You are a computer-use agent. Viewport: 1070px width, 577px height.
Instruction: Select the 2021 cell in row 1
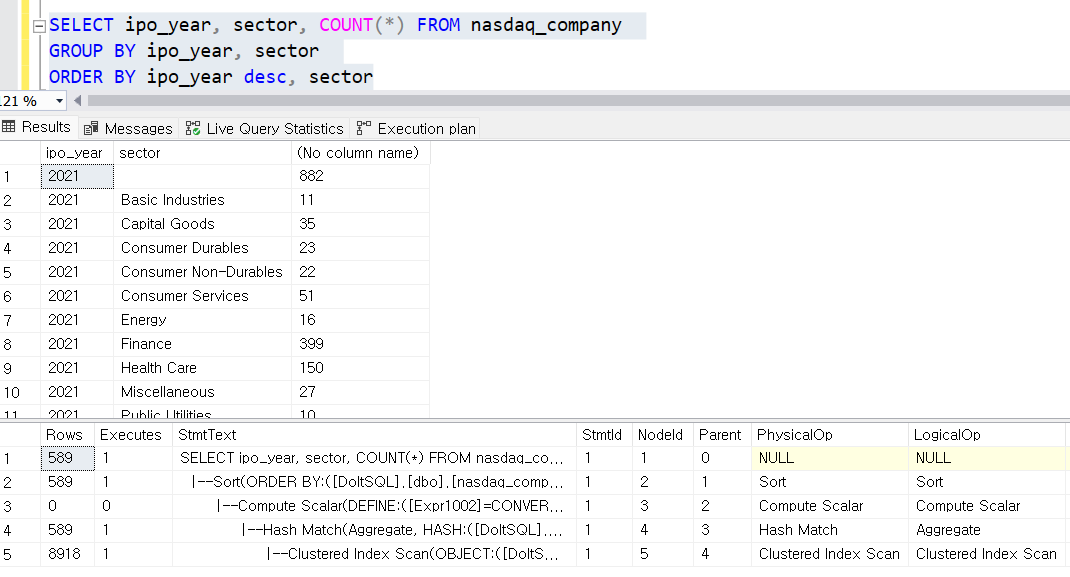pos(77,176)
